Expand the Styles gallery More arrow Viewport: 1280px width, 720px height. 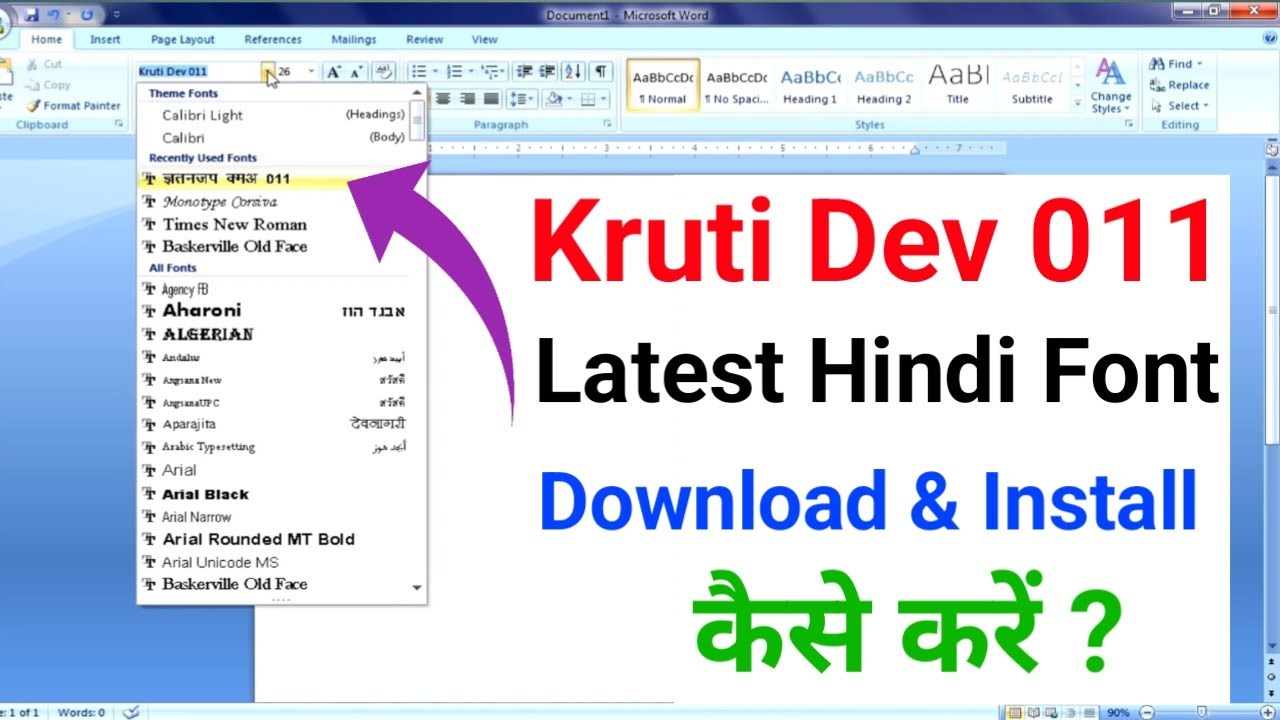tap(1077, 102)
